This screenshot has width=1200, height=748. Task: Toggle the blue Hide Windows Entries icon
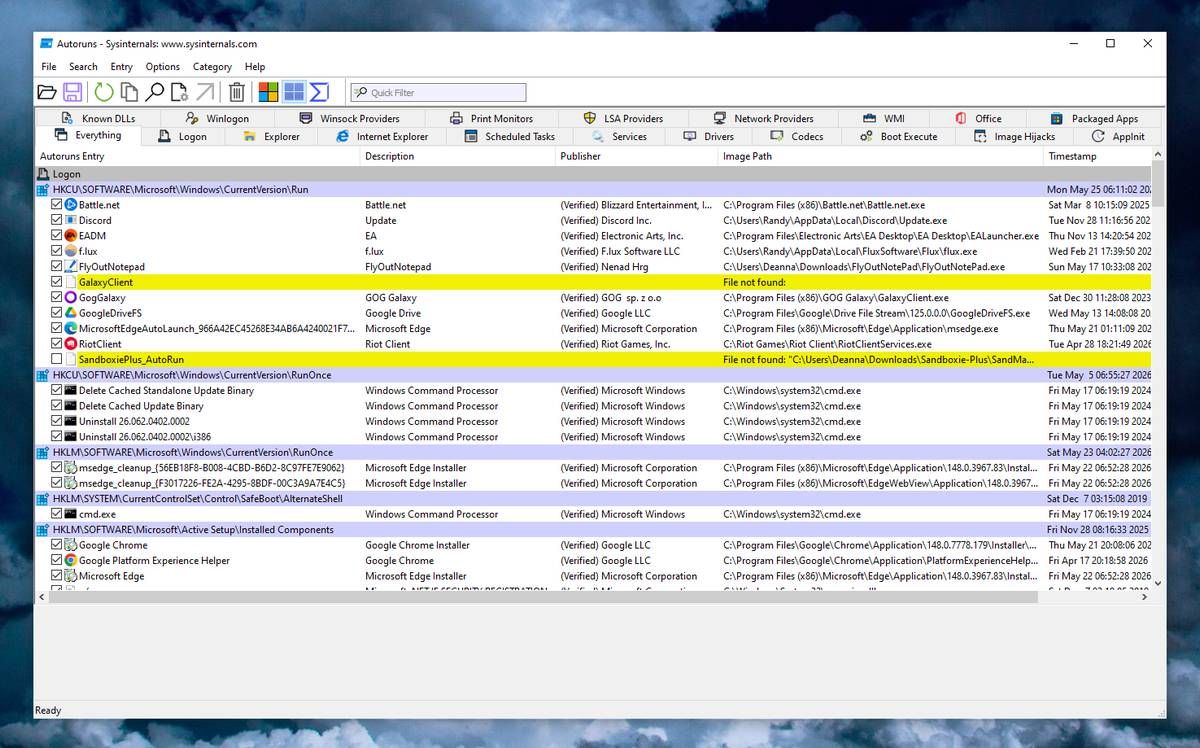tap(294, 92)
